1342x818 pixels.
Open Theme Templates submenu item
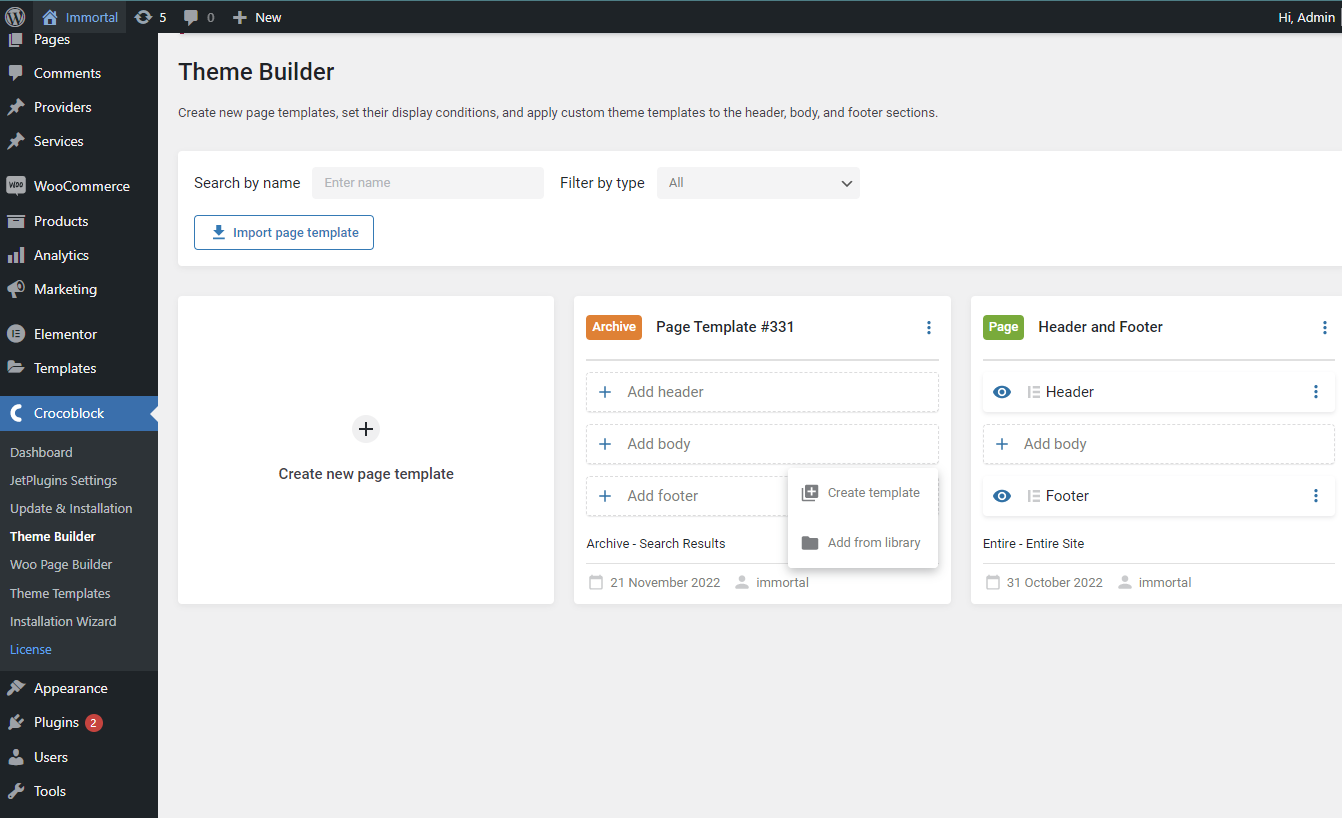point(60,593)
